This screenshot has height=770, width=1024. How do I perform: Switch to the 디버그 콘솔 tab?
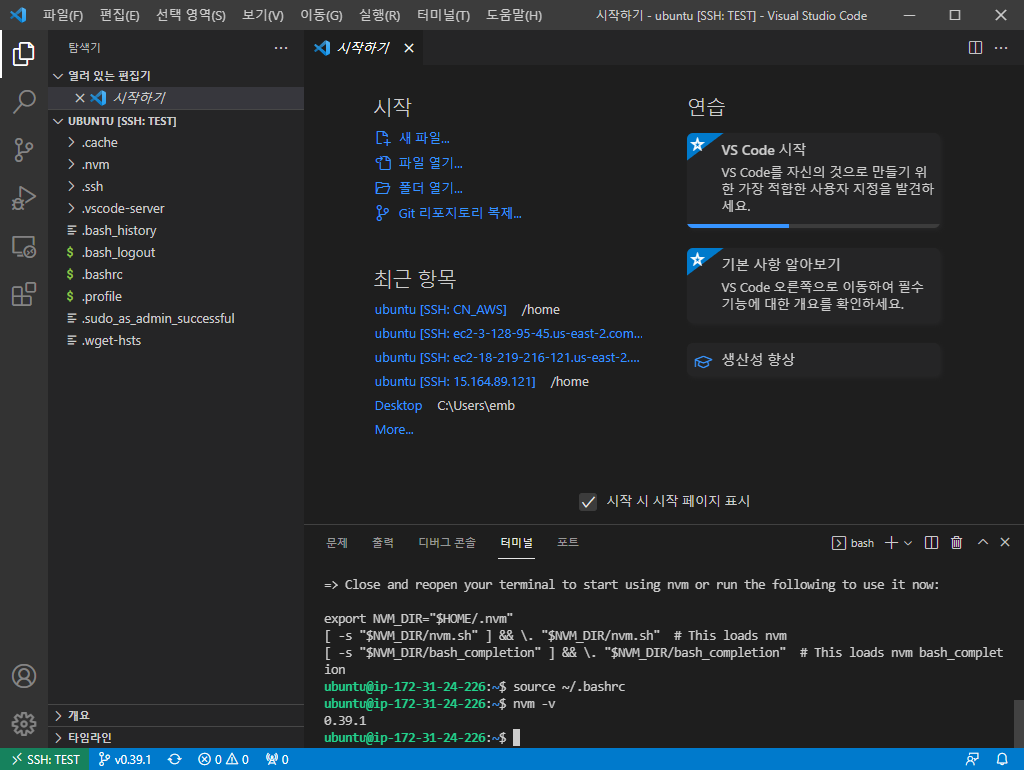pos(447,543)
